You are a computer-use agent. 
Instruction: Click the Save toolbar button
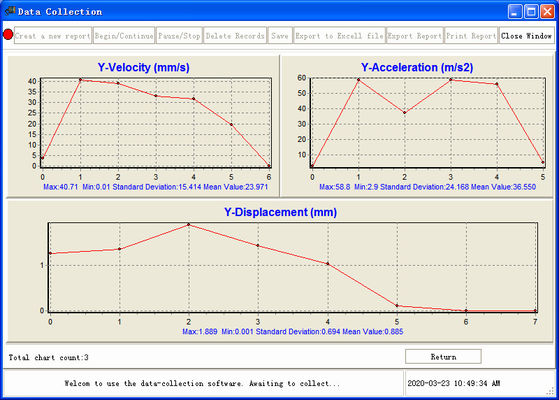(280, 36)
